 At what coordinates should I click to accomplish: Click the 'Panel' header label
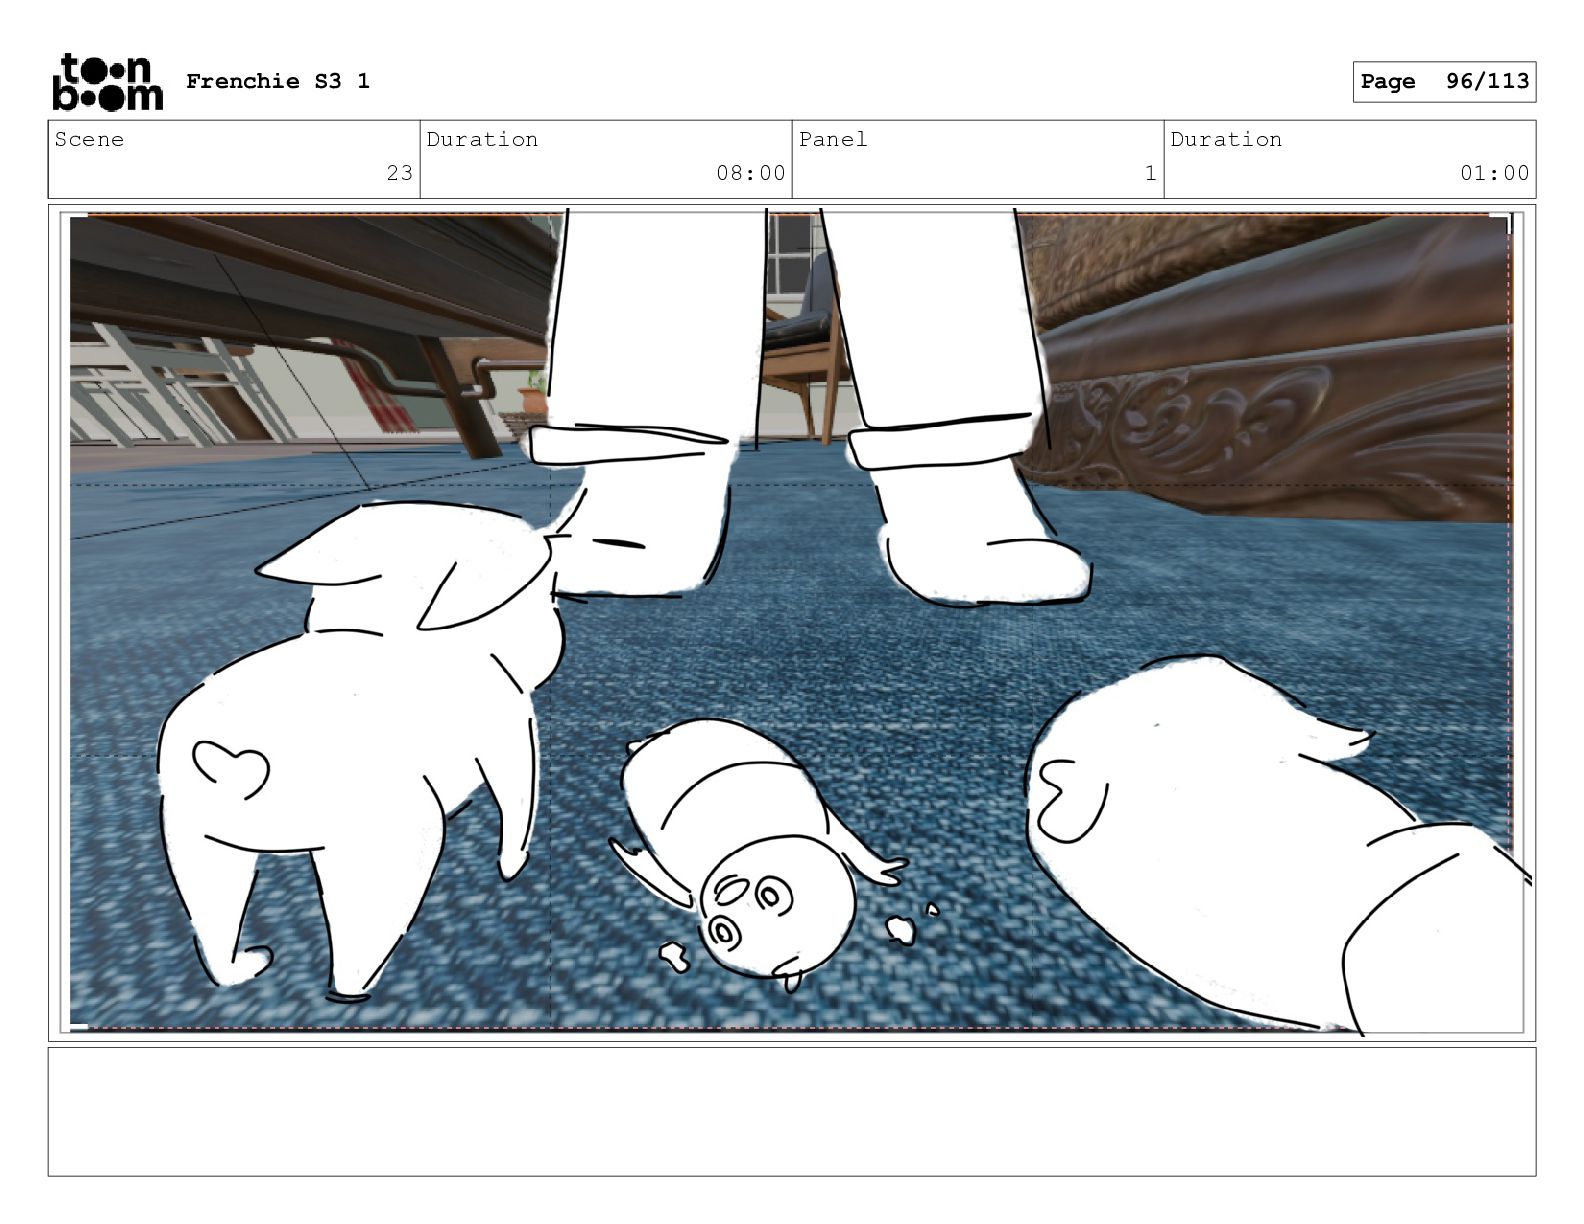coord(833,140)
